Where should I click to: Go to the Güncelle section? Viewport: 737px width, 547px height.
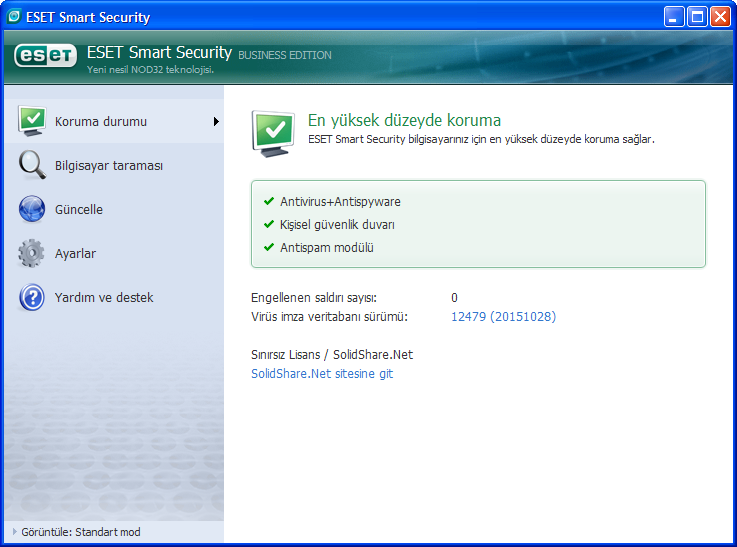(x=114, y=210)
